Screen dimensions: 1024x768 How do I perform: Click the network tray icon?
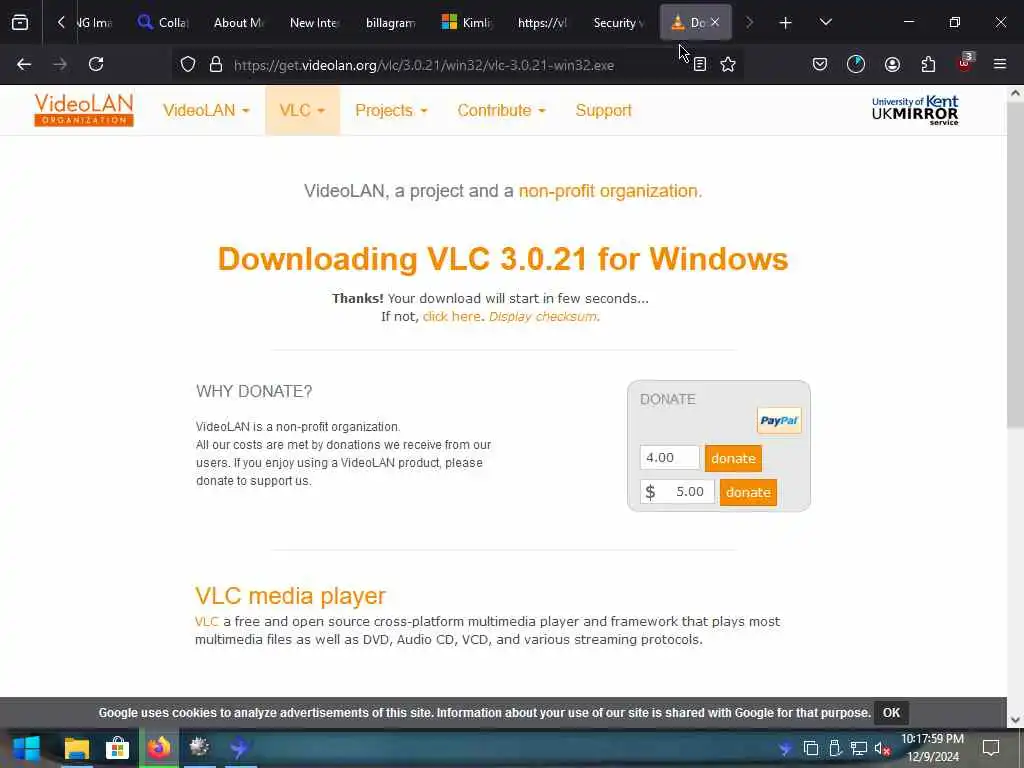tap(858, 748)
